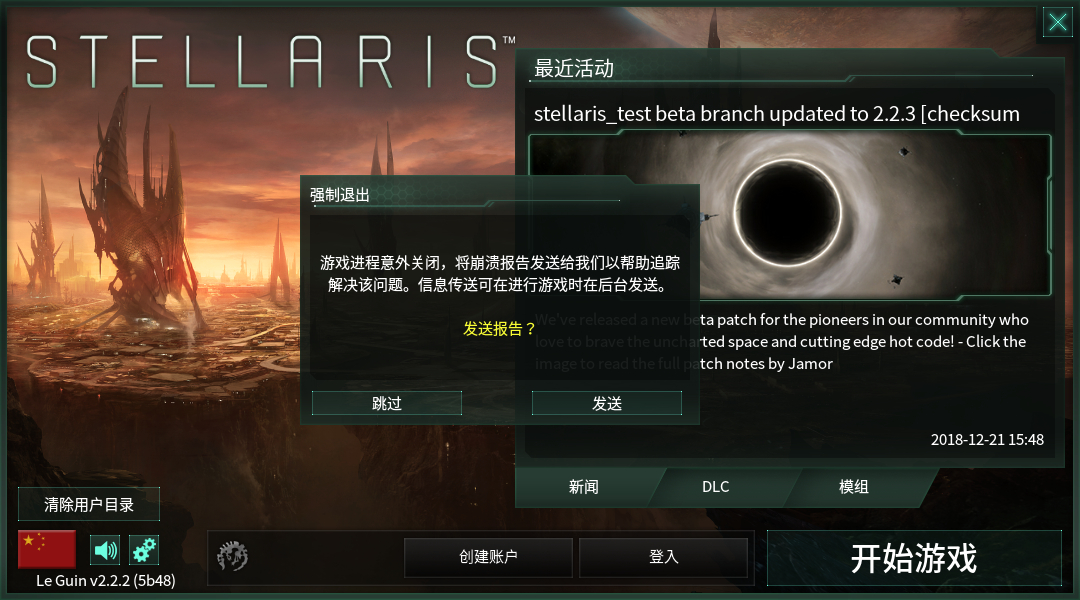Click 发送 to send the crash report
The height and width of the screenshot is (600, 1080).
[607, 403]
